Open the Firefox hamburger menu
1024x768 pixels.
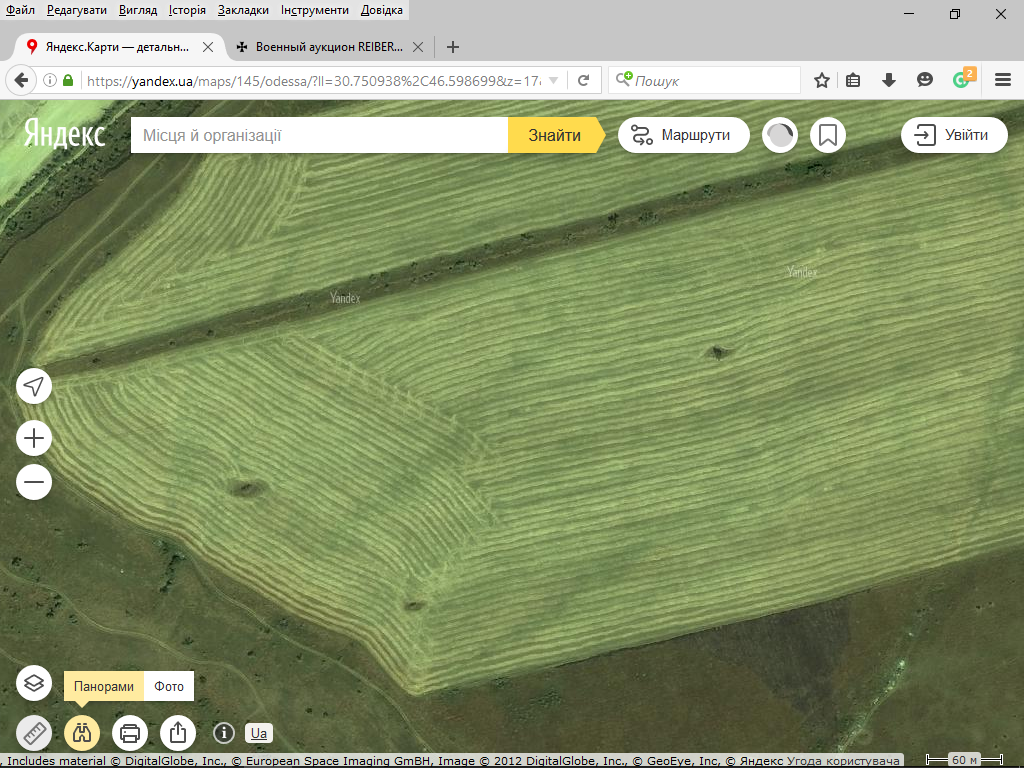pos(1003,80)
